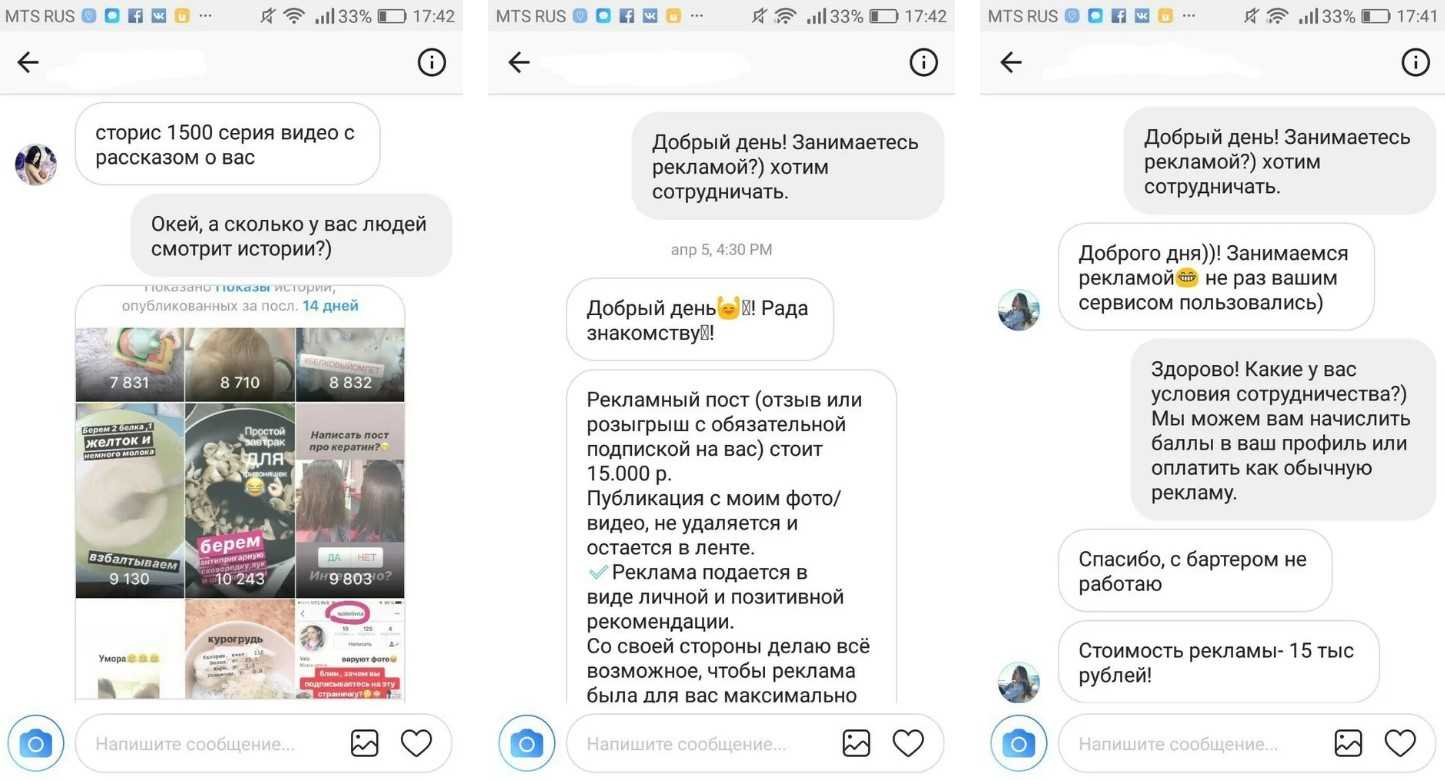Viewport: 1445px width, 780px height.
Task: Open the camera in the middle chat
Action: (527, 743)
